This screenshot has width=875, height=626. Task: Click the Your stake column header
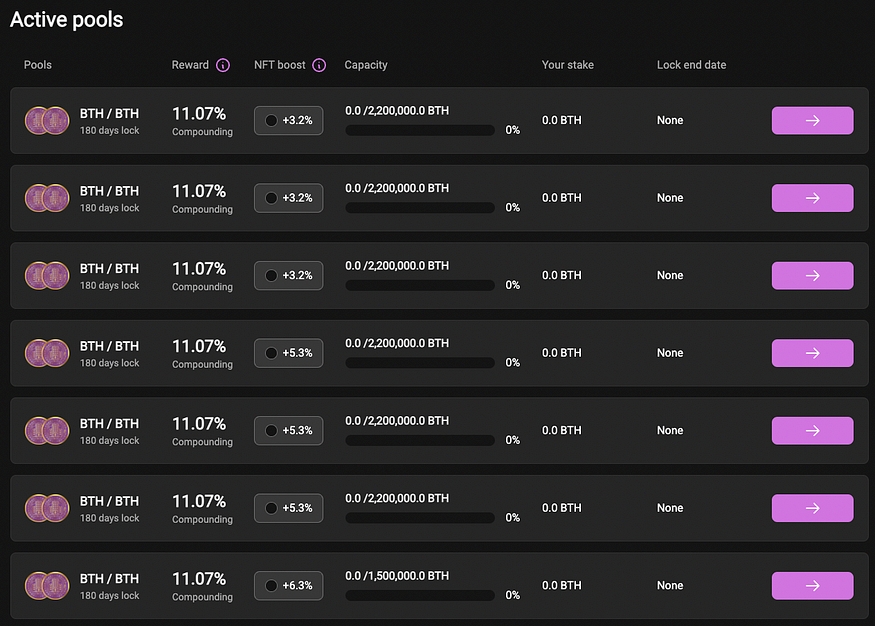(x=567, y=65)
